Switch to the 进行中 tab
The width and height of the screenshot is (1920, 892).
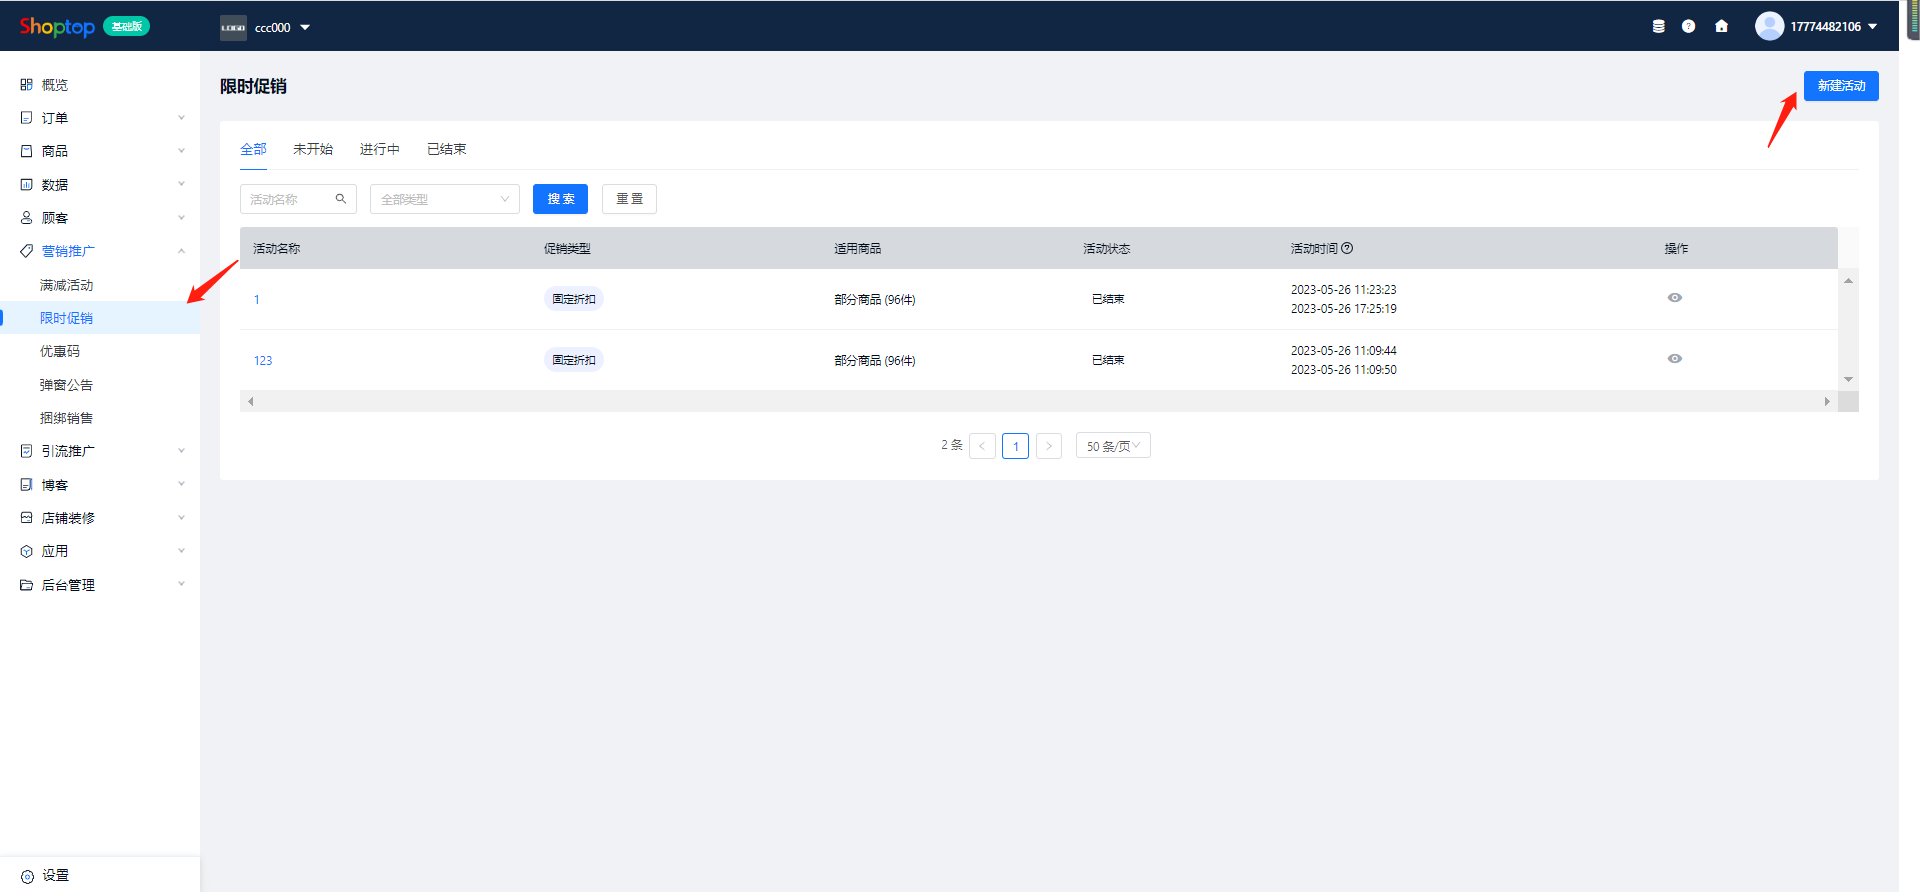tap(379, 149)
